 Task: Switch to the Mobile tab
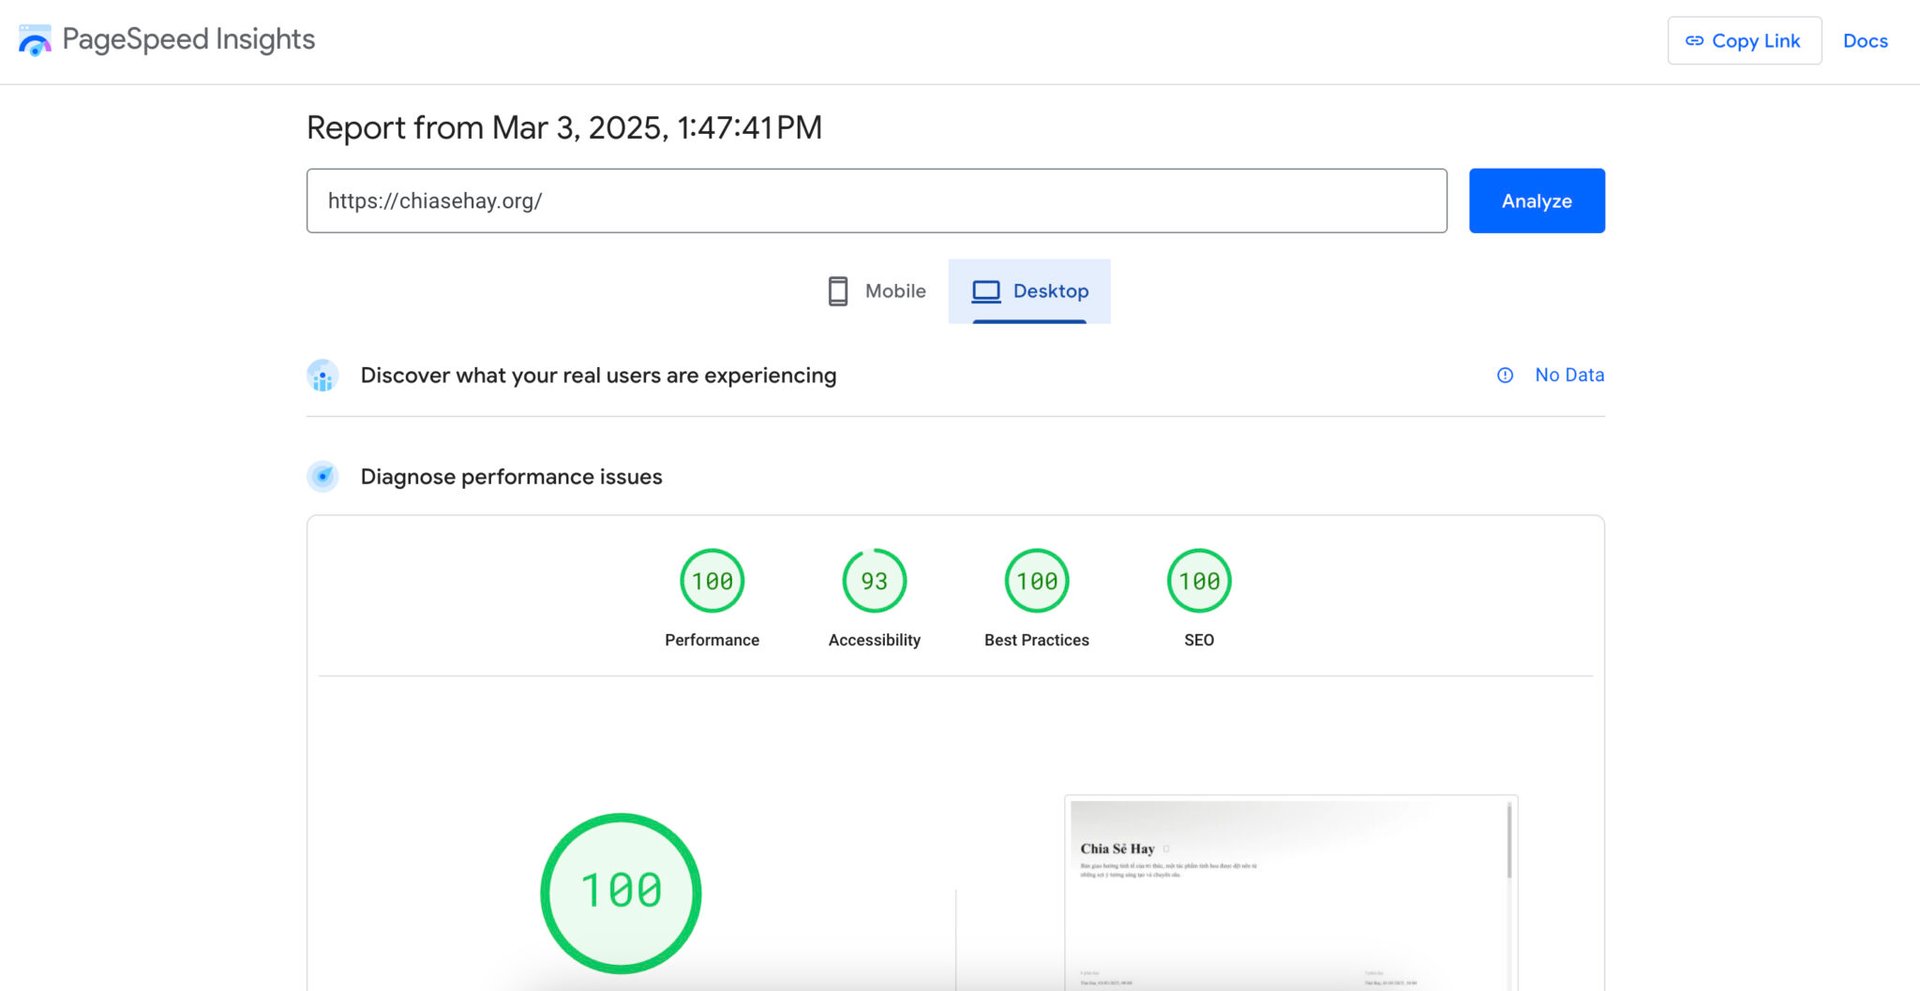877,291
